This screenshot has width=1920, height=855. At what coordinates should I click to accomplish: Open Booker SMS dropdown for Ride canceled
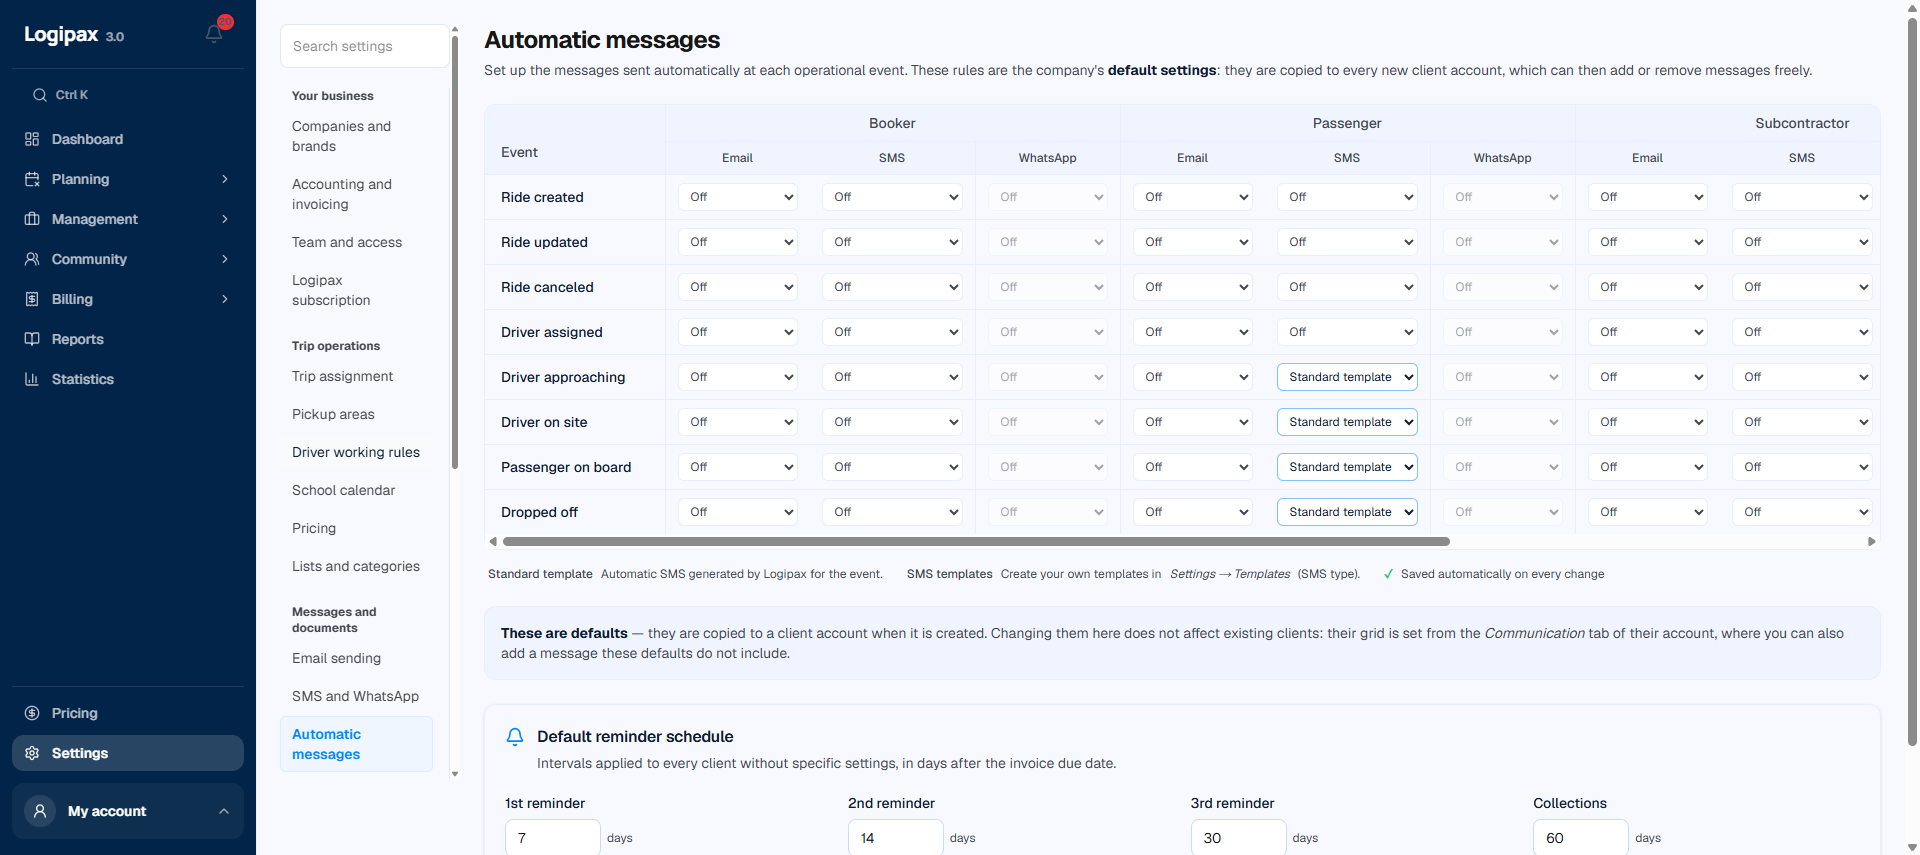(x=892, y=287)
